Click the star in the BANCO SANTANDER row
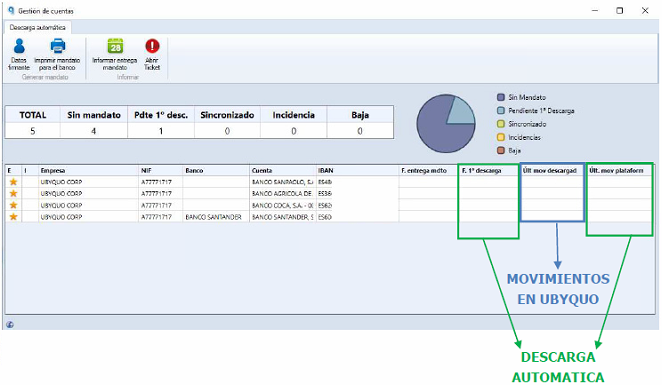The image size is (662, 385). coord(14,217)
